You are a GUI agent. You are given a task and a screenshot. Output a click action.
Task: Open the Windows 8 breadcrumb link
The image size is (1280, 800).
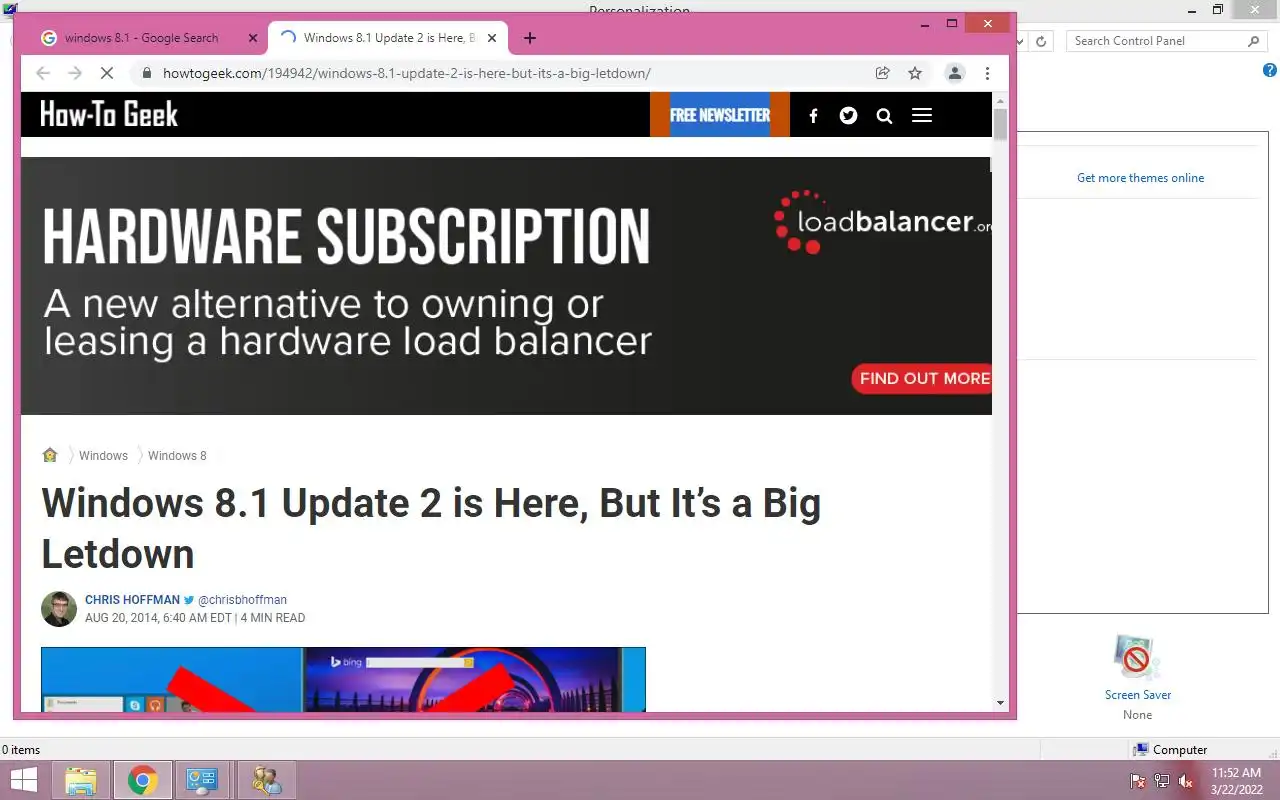177,456
